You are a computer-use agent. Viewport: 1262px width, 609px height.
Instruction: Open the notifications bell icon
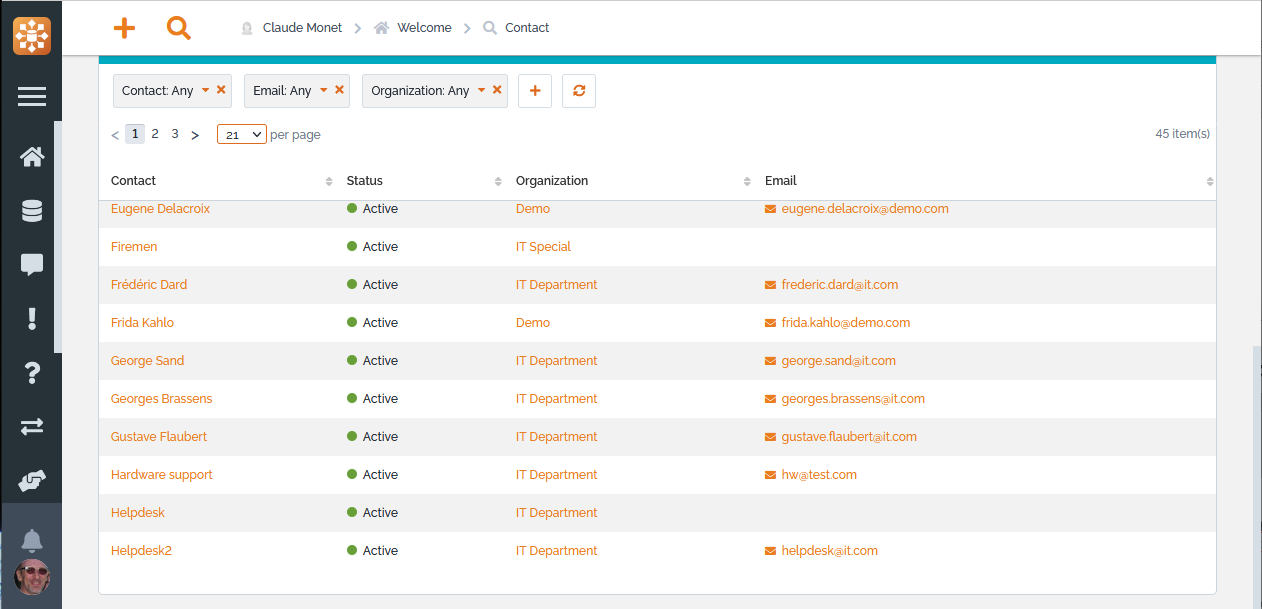(32, 541)
